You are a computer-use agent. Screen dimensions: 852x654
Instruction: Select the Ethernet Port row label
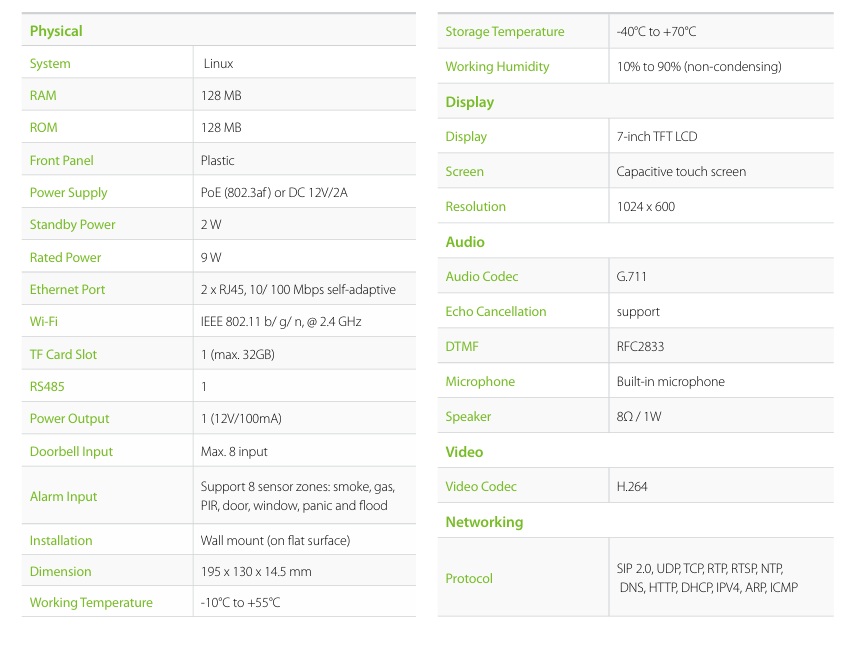(67, 290)
